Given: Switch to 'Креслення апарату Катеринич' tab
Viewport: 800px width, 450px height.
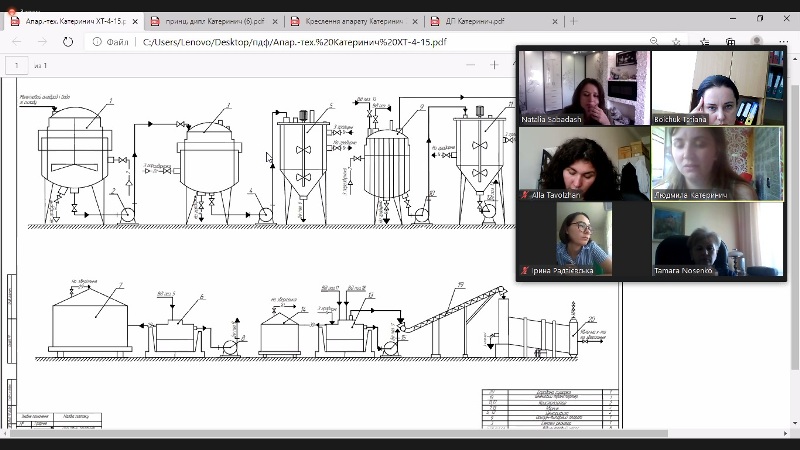Looking at the screenshot, I should point(350,20).
